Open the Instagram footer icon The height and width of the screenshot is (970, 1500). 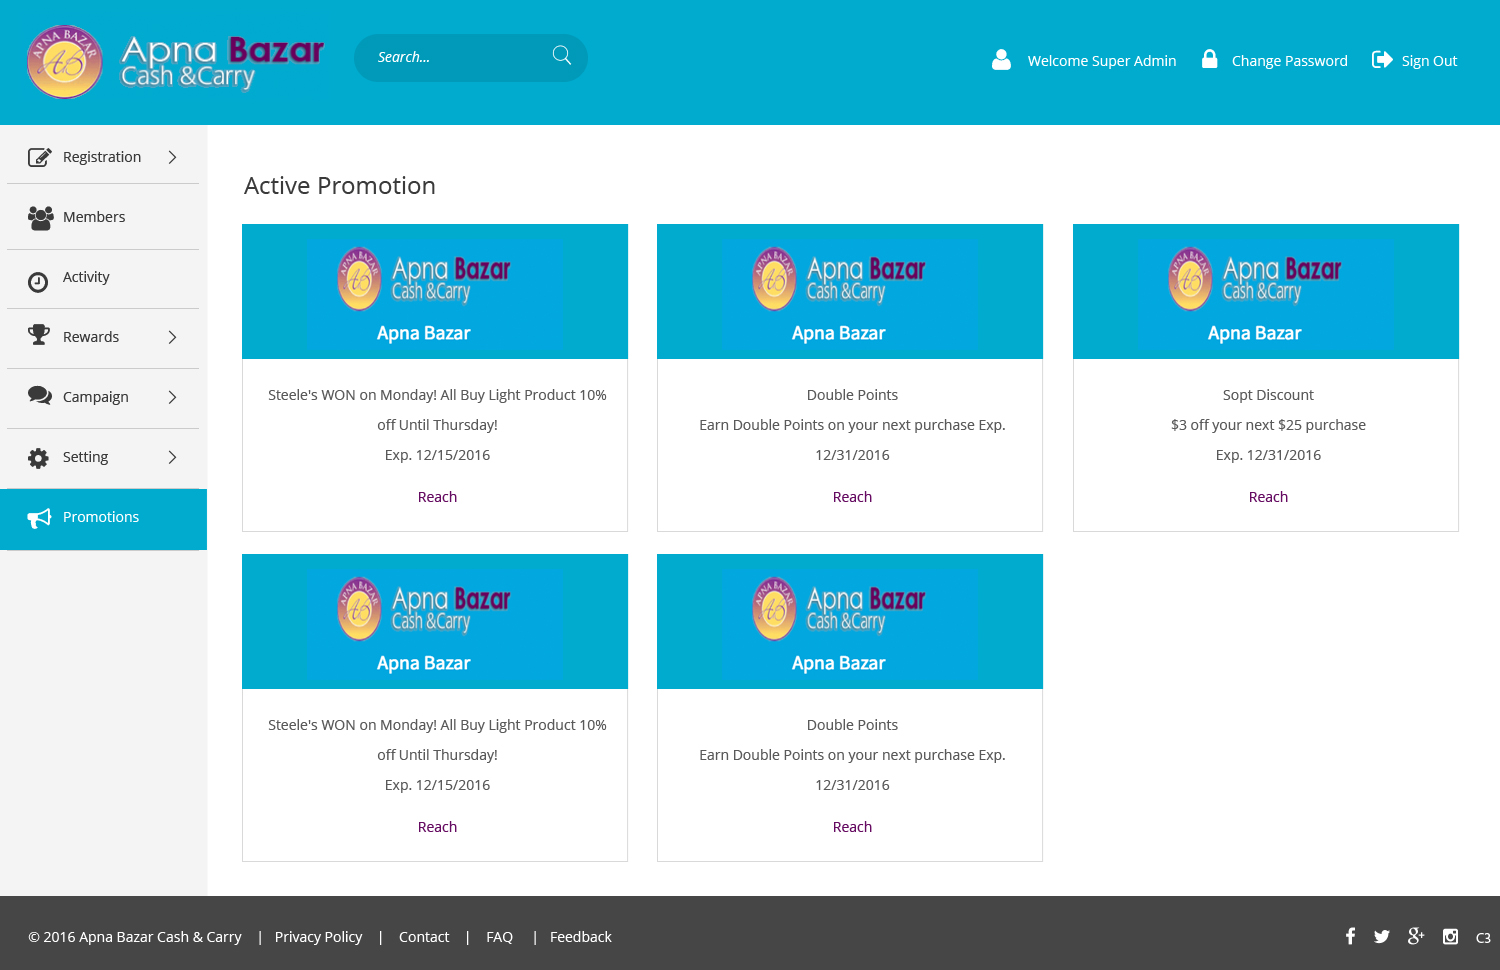point(1450,937)
